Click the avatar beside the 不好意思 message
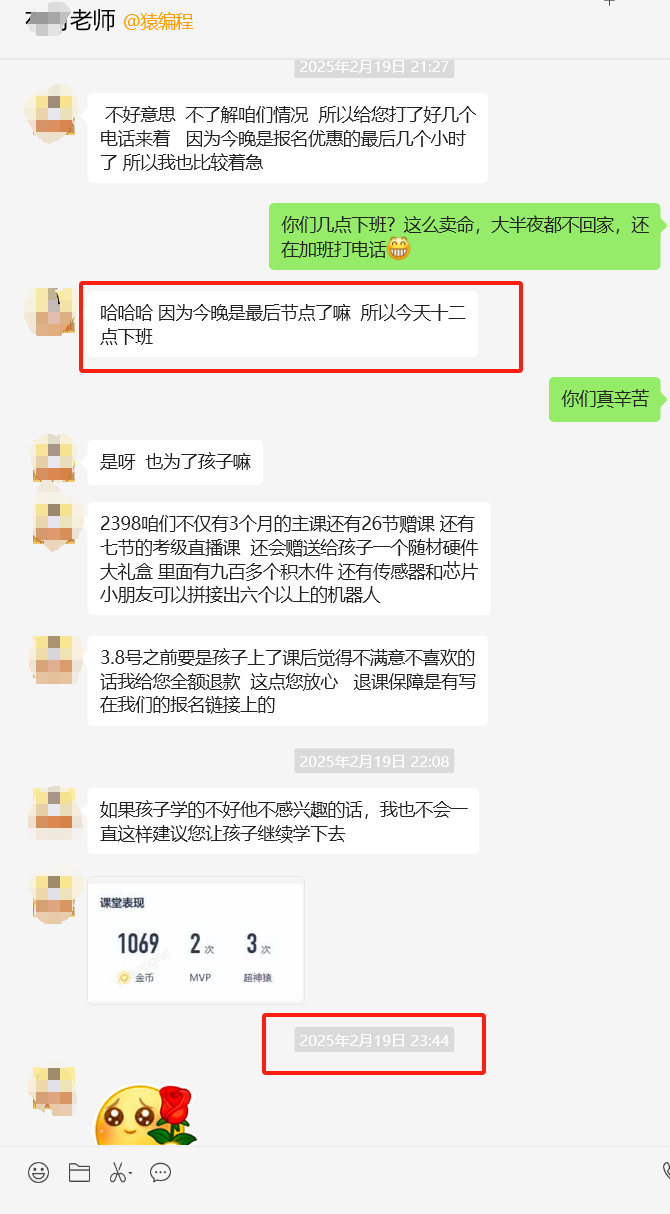The height and width of the screenshot is (1214, 670). [52, 113]
